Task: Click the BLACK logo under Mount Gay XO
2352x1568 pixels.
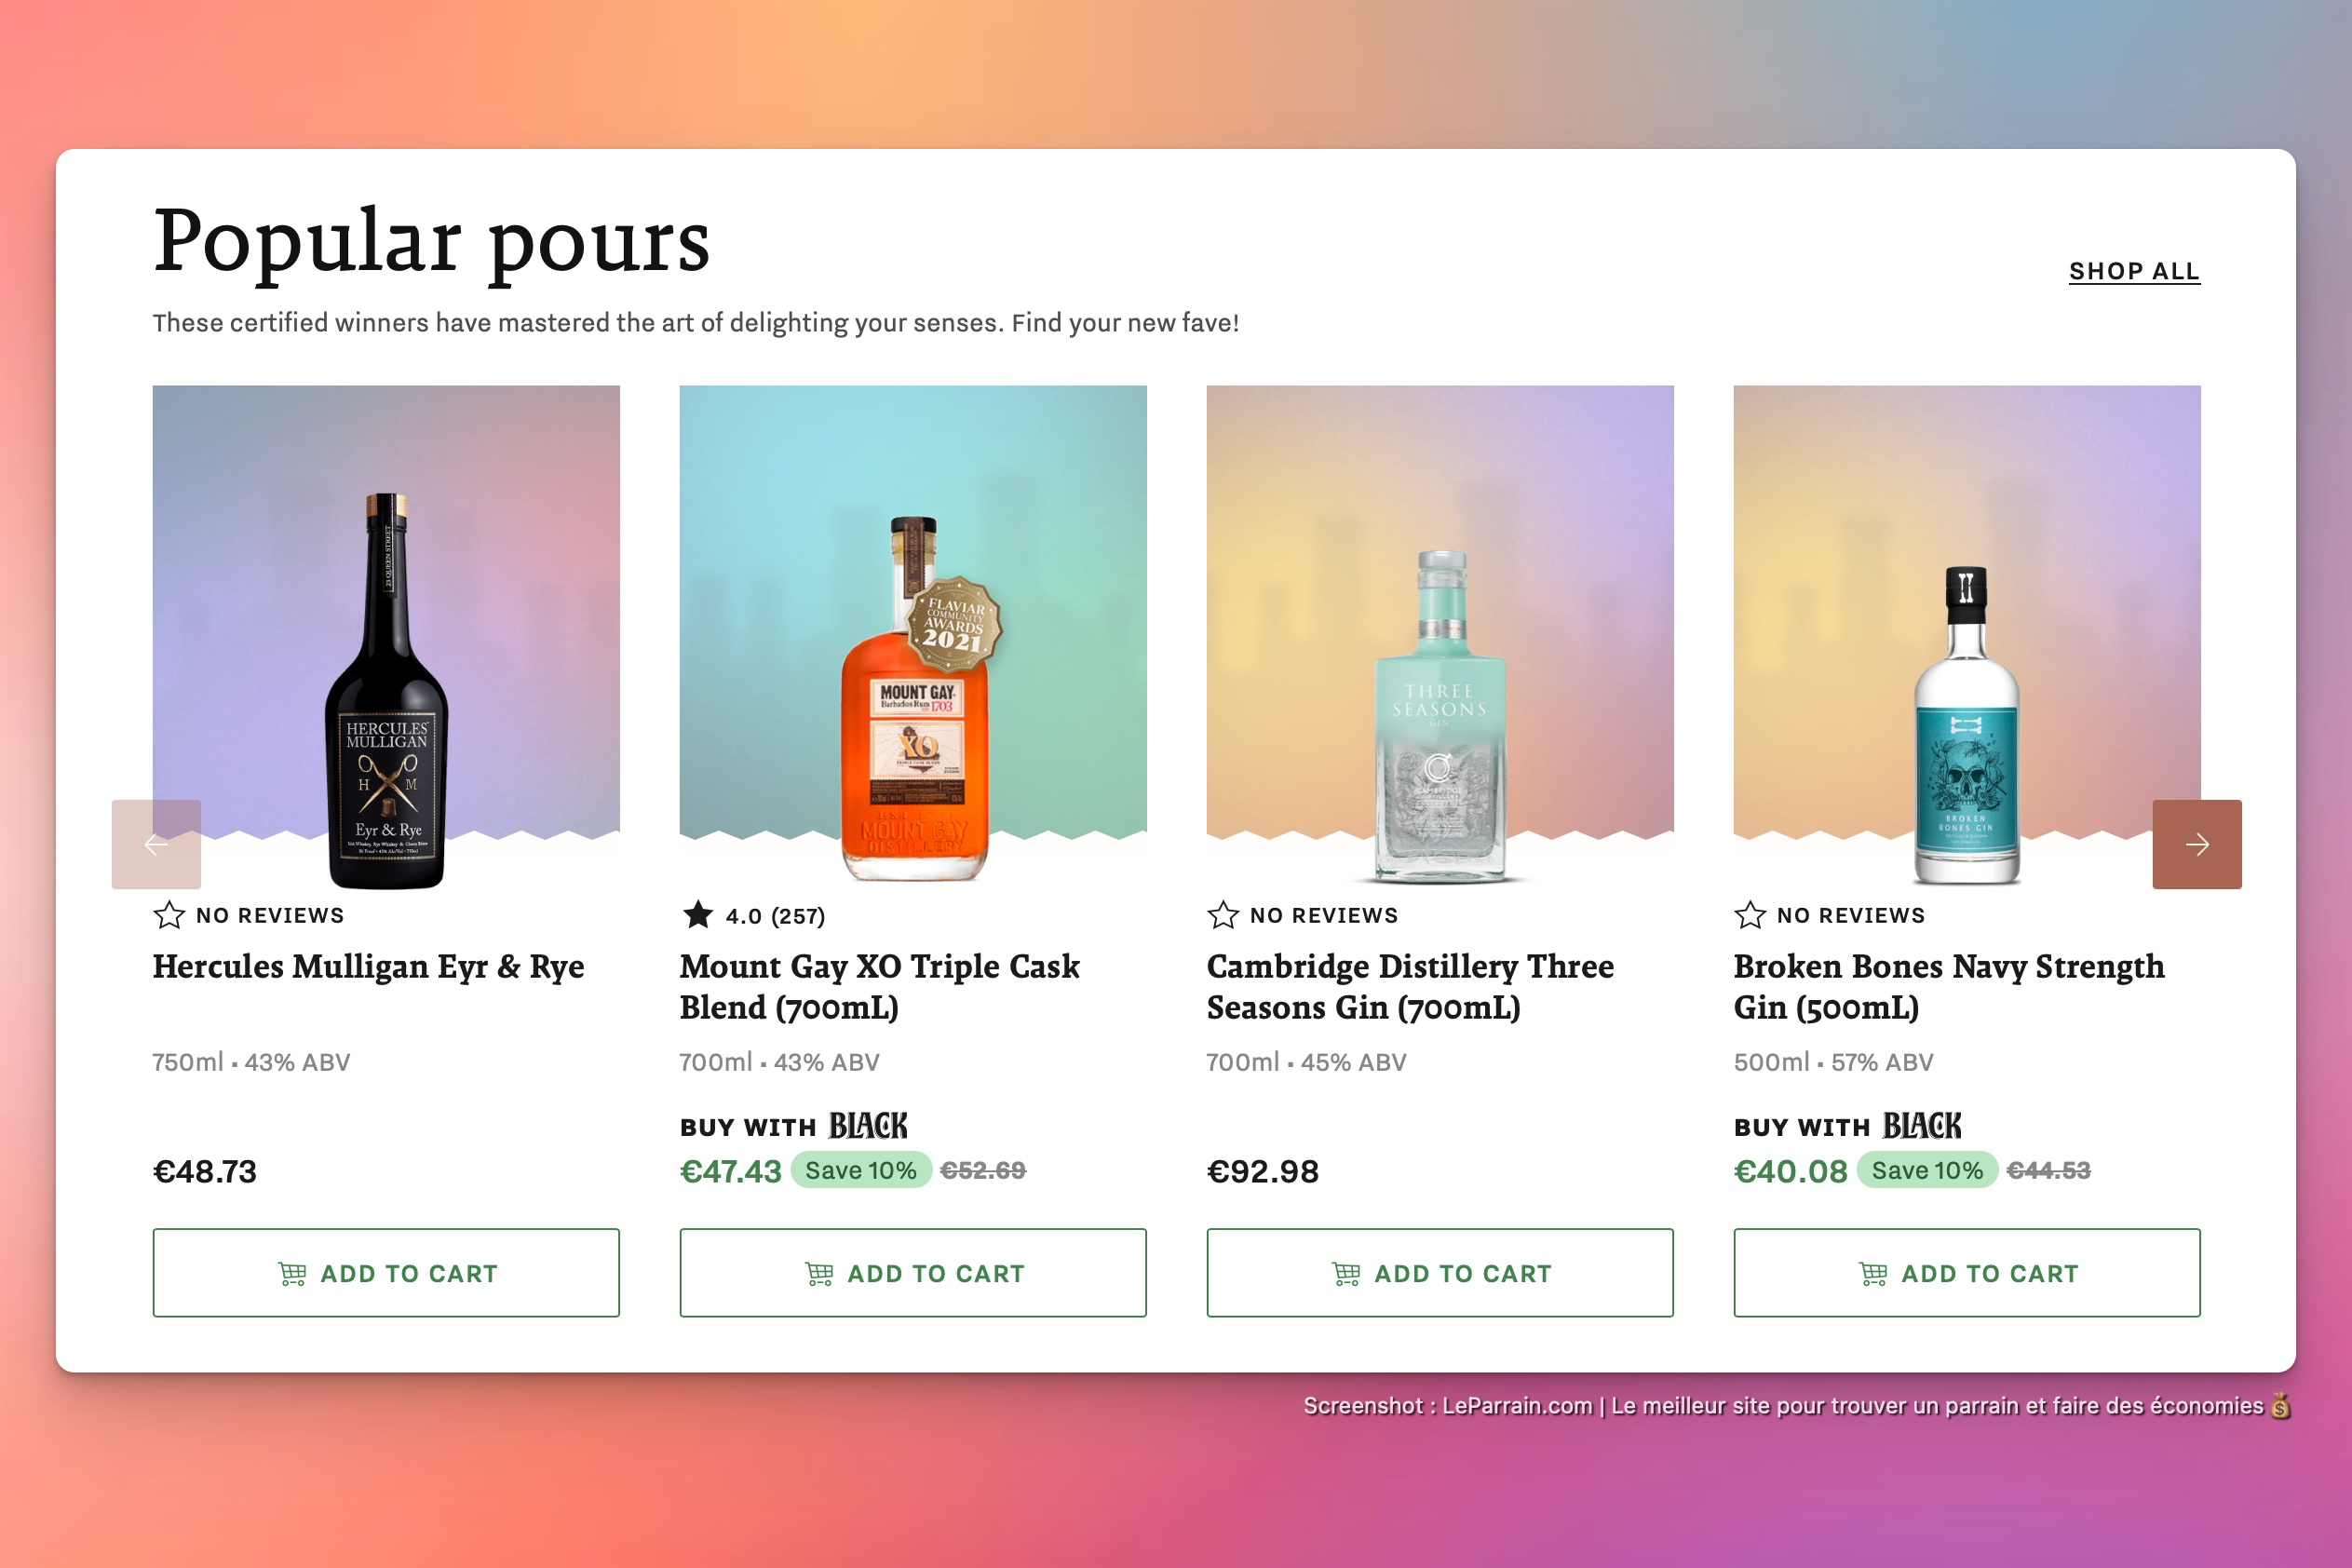Action: [x=868, y=1126]
